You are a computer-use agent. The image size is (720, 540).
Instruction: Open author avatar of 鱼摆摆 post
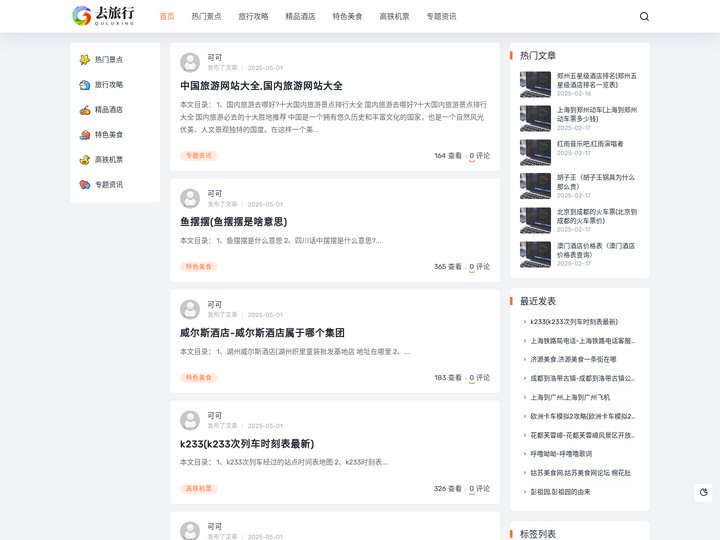tap(190, 198)
